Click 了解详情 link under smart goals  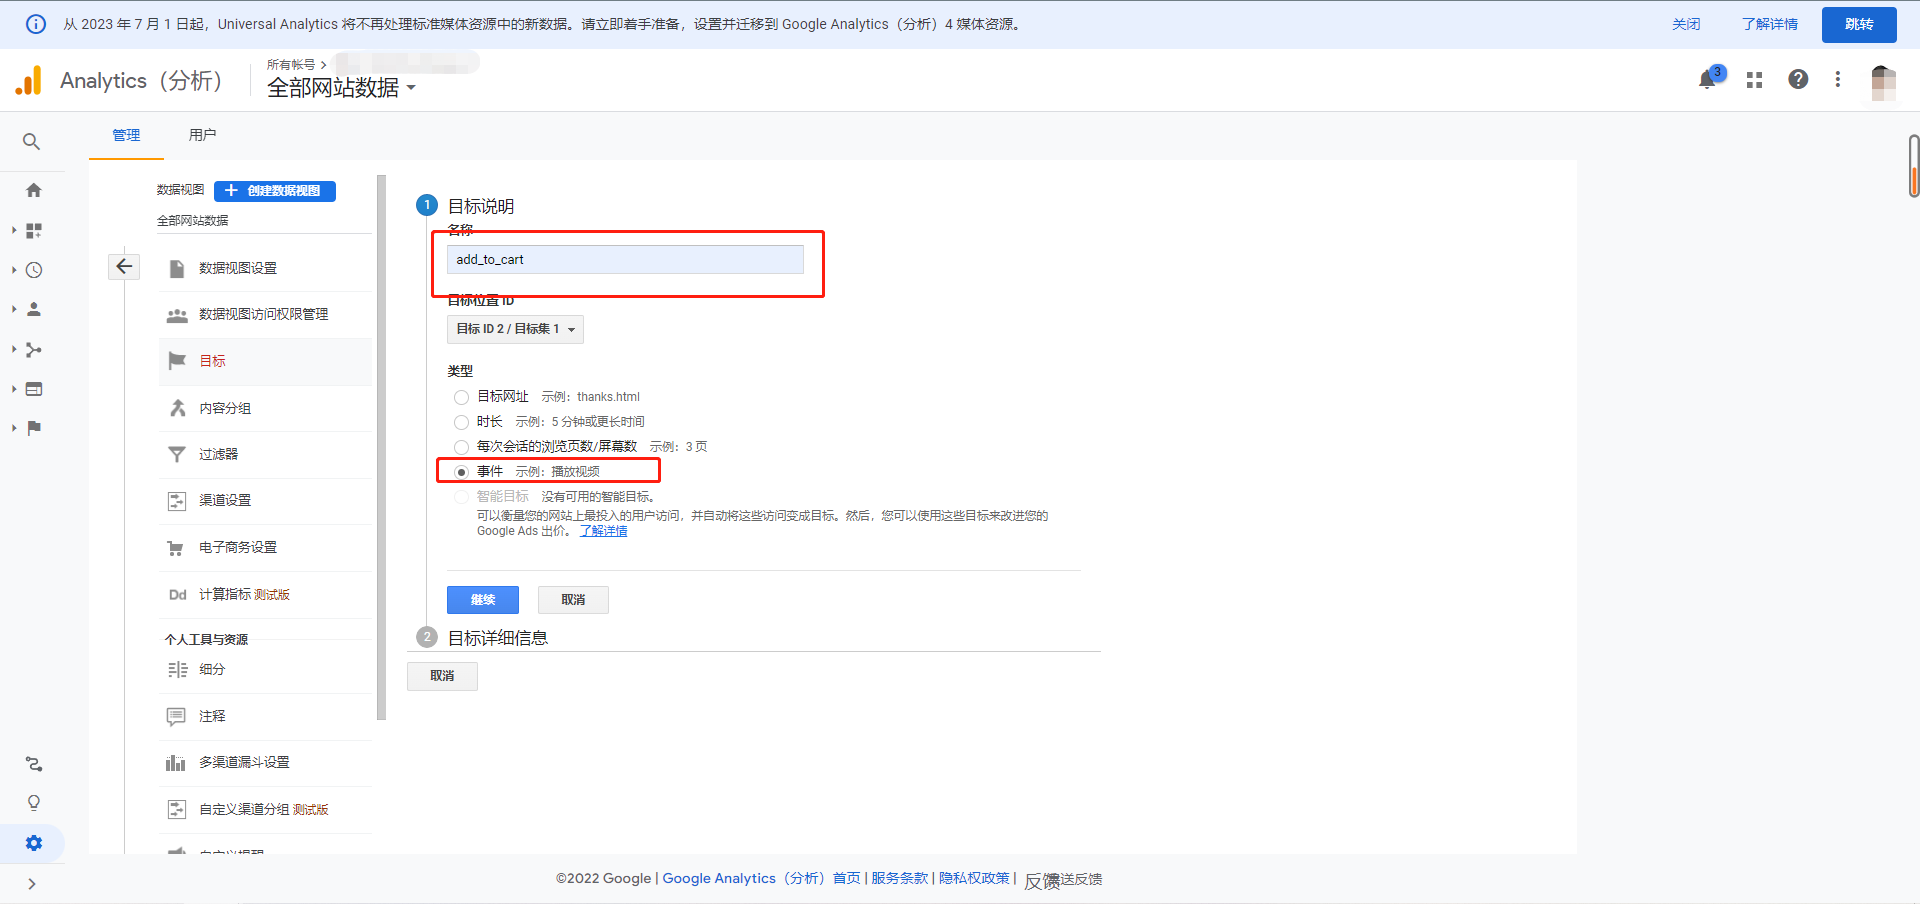(x=603, y=531)
